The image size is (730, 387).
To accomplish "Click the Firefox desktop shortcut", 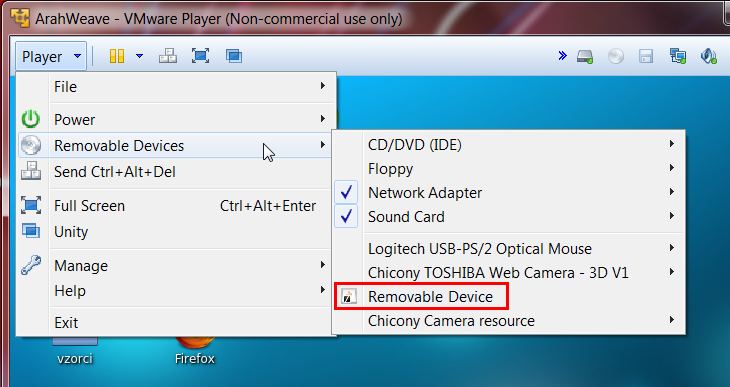I will pyautogui.click(x=195, y=350).
